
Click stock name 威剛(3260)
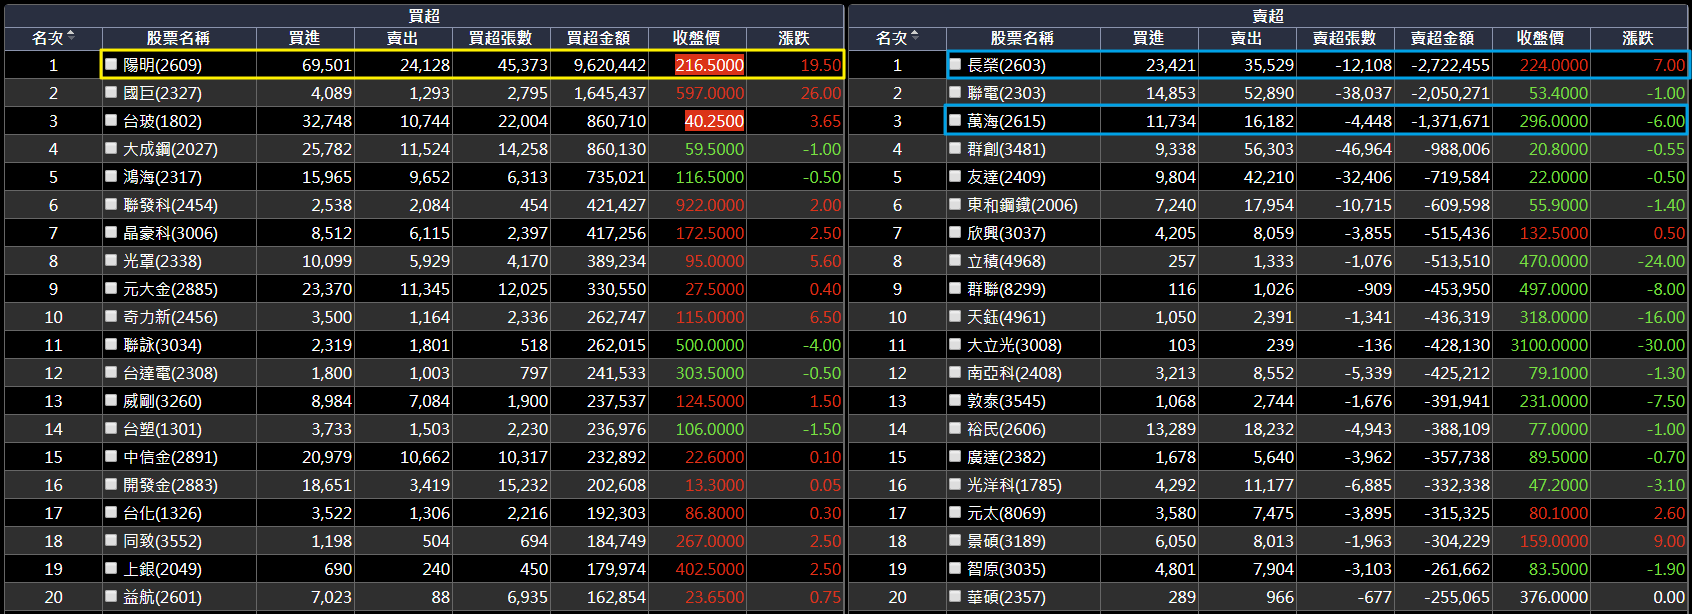point(162,401)
